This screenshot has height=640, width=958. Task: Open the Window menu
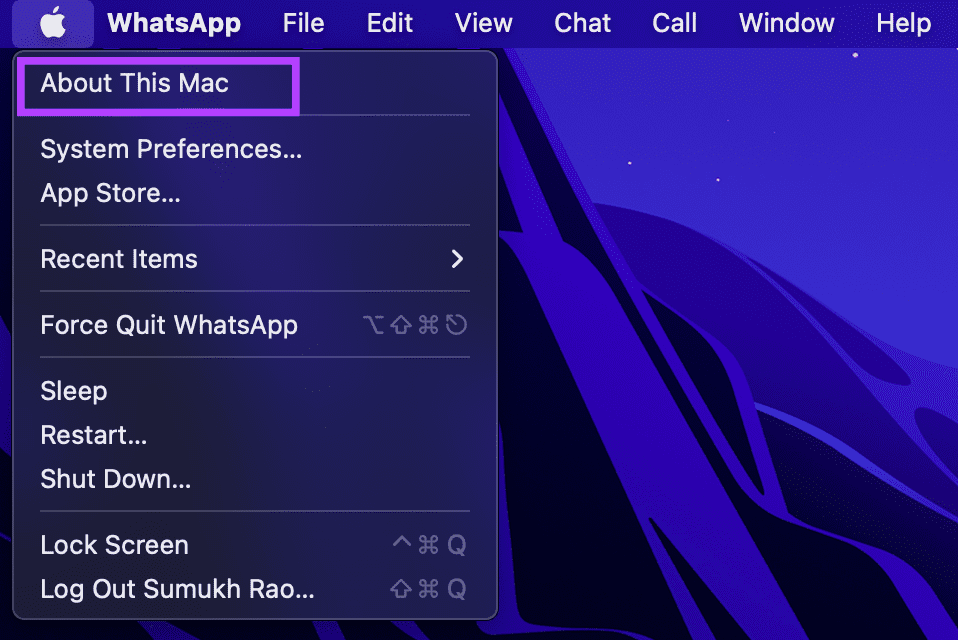pos(786,23)
